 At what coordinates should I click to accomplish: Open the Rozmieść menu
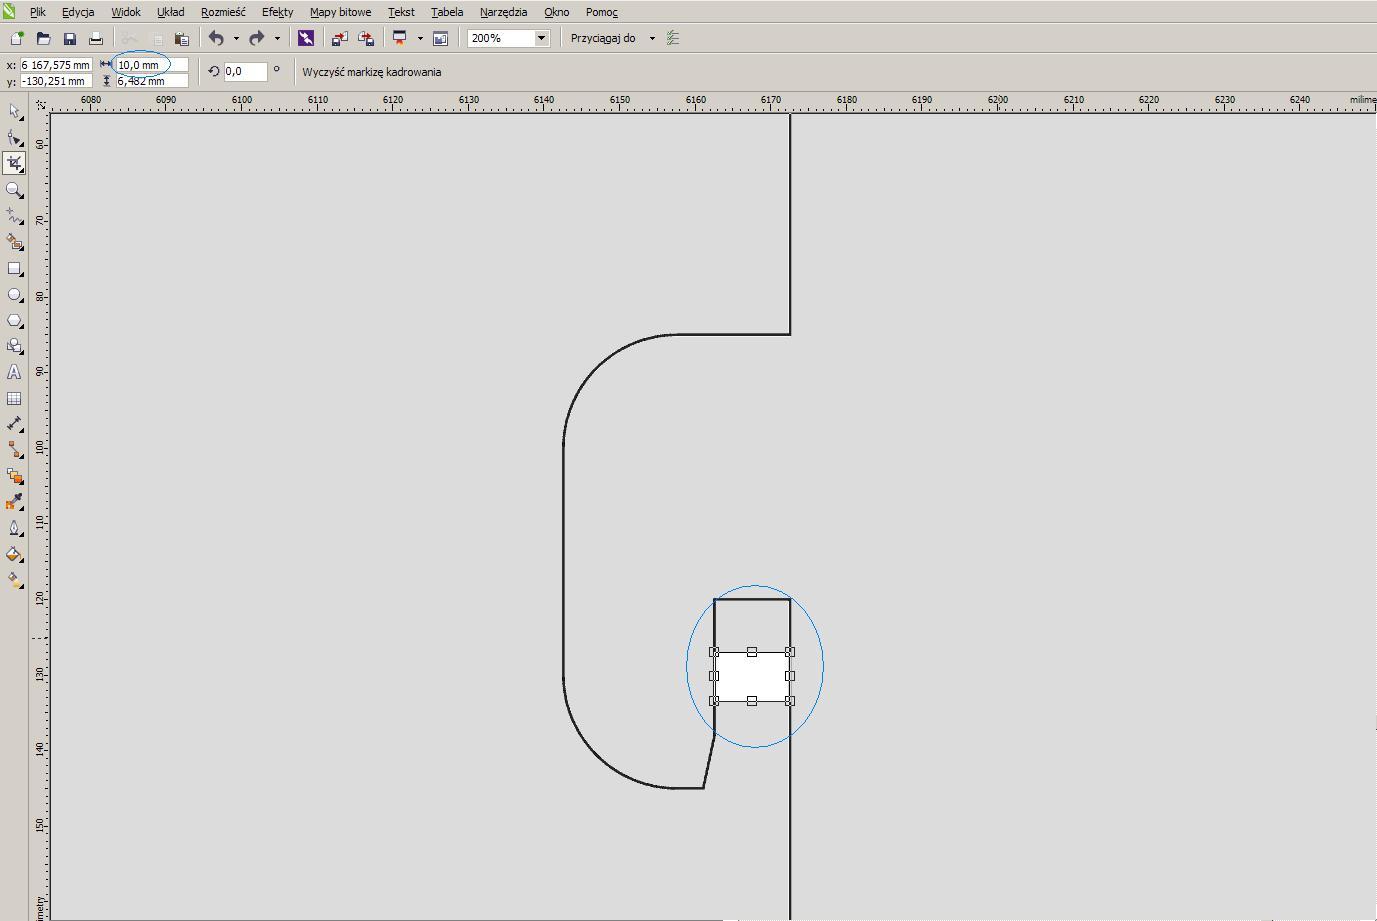pos(223,12)
